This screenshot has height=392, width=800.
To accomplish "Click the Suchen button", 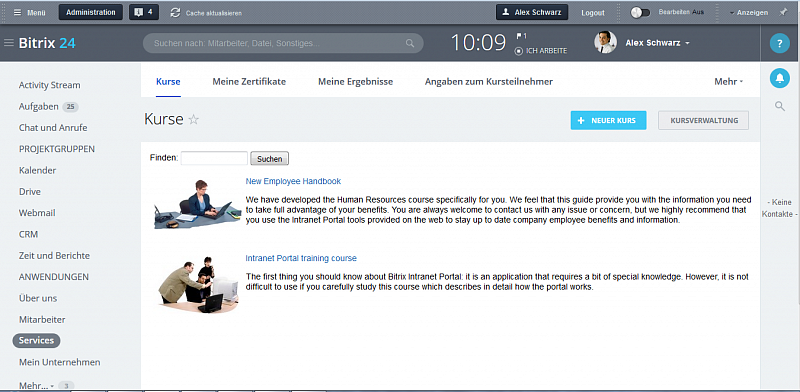I will [x=269, y=159].
